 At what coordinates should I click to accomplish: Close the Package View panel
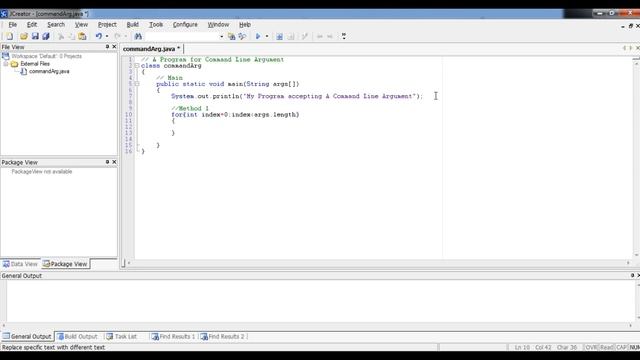click(x=114, y=162)
